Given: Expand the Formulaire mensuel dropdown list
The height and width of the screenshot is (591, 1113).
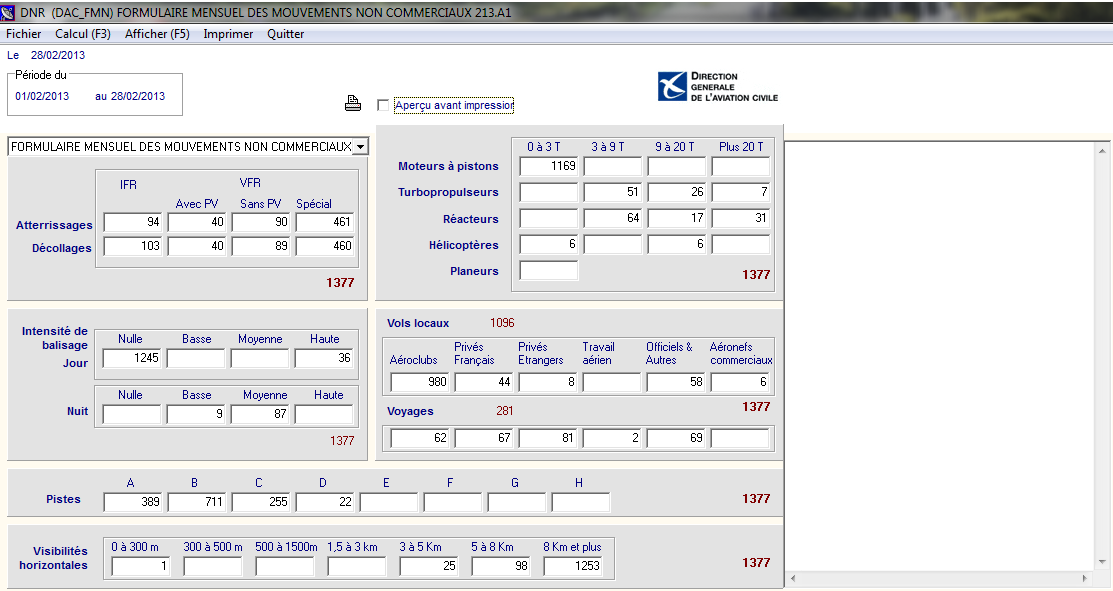Looking at the screenshot, I should [x=360, y=147].
